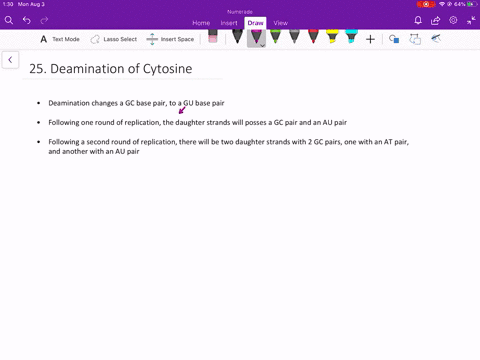The height and width of the screenshot is (360, 480).
Task: Select the yellow highlighter
Action: (332, 36)
